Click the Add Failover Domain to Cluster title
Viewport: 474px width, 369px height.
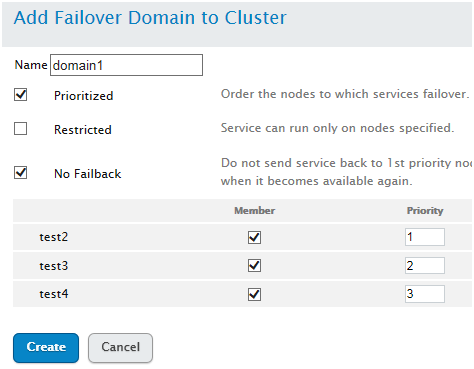(x=150, y=18)
